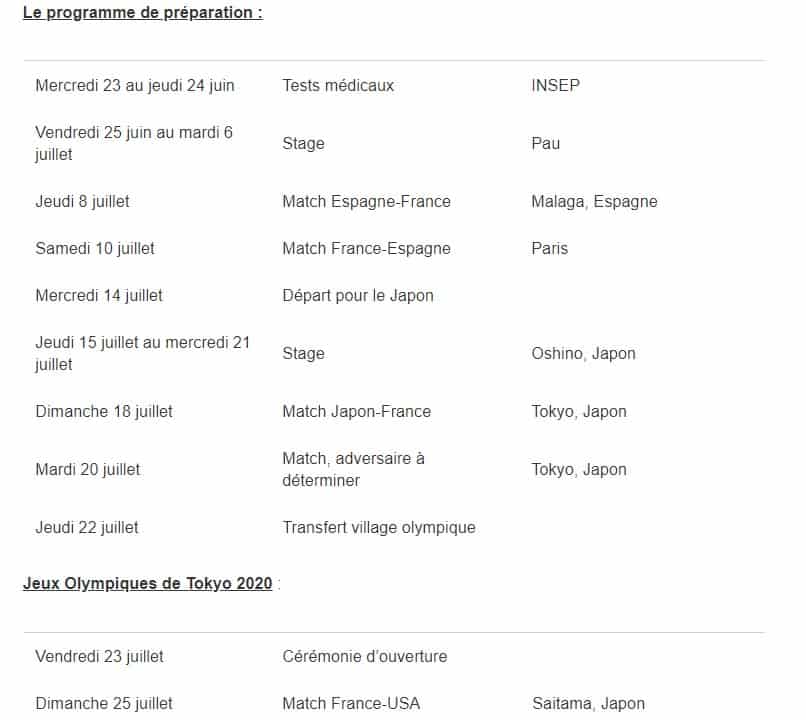Viewport: 806px width, 720px height.
Task: Select the 'Match France-Espagne' entry
Action: pos(366,248)
